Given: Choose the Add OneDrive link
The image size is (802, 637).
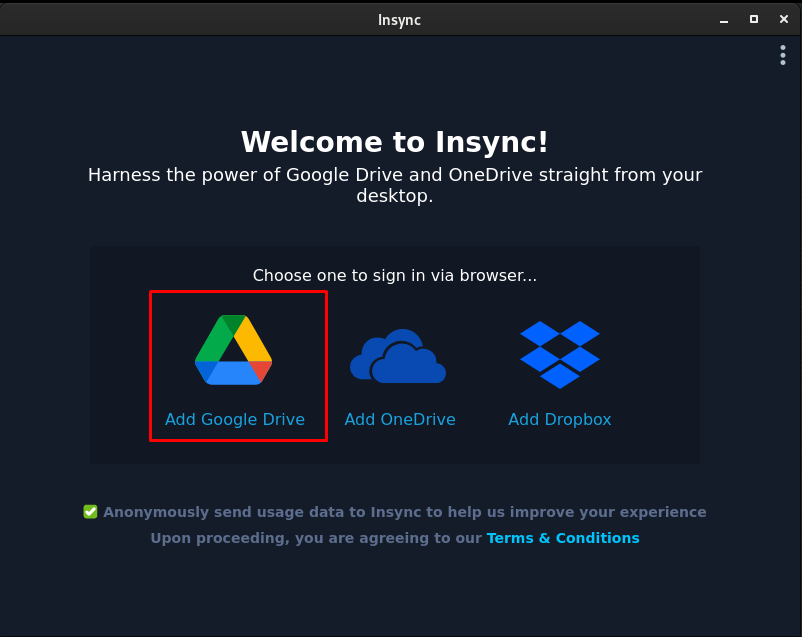Looking at the screenshot, I should coord(400,420).
